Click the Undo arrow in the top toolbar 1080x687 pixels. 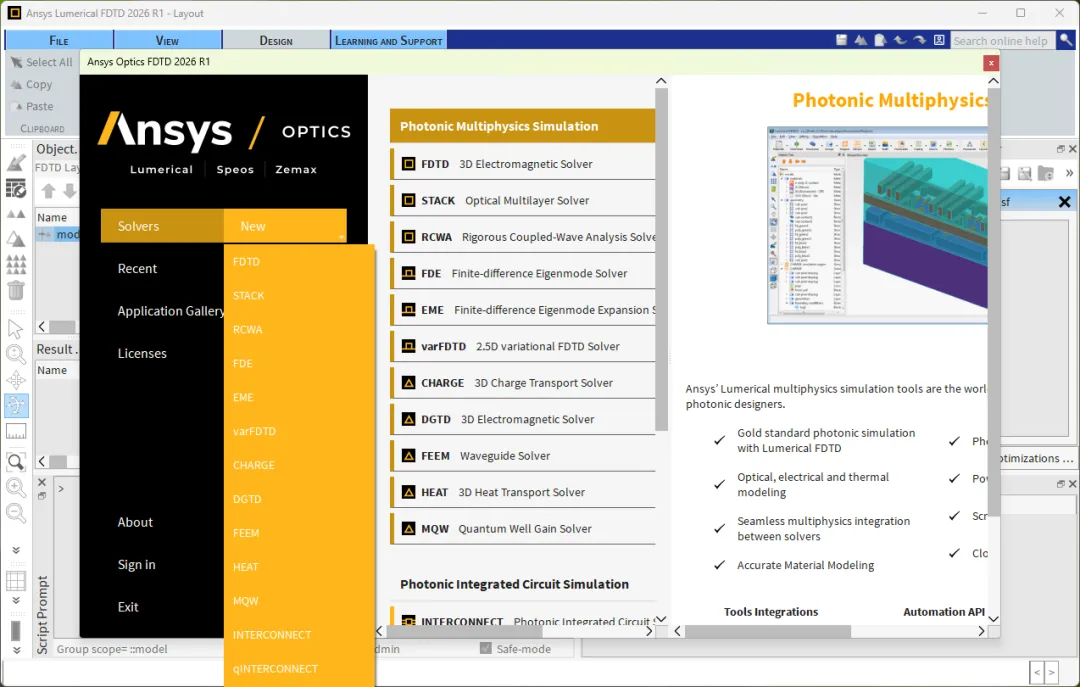[x=900, y=41]
